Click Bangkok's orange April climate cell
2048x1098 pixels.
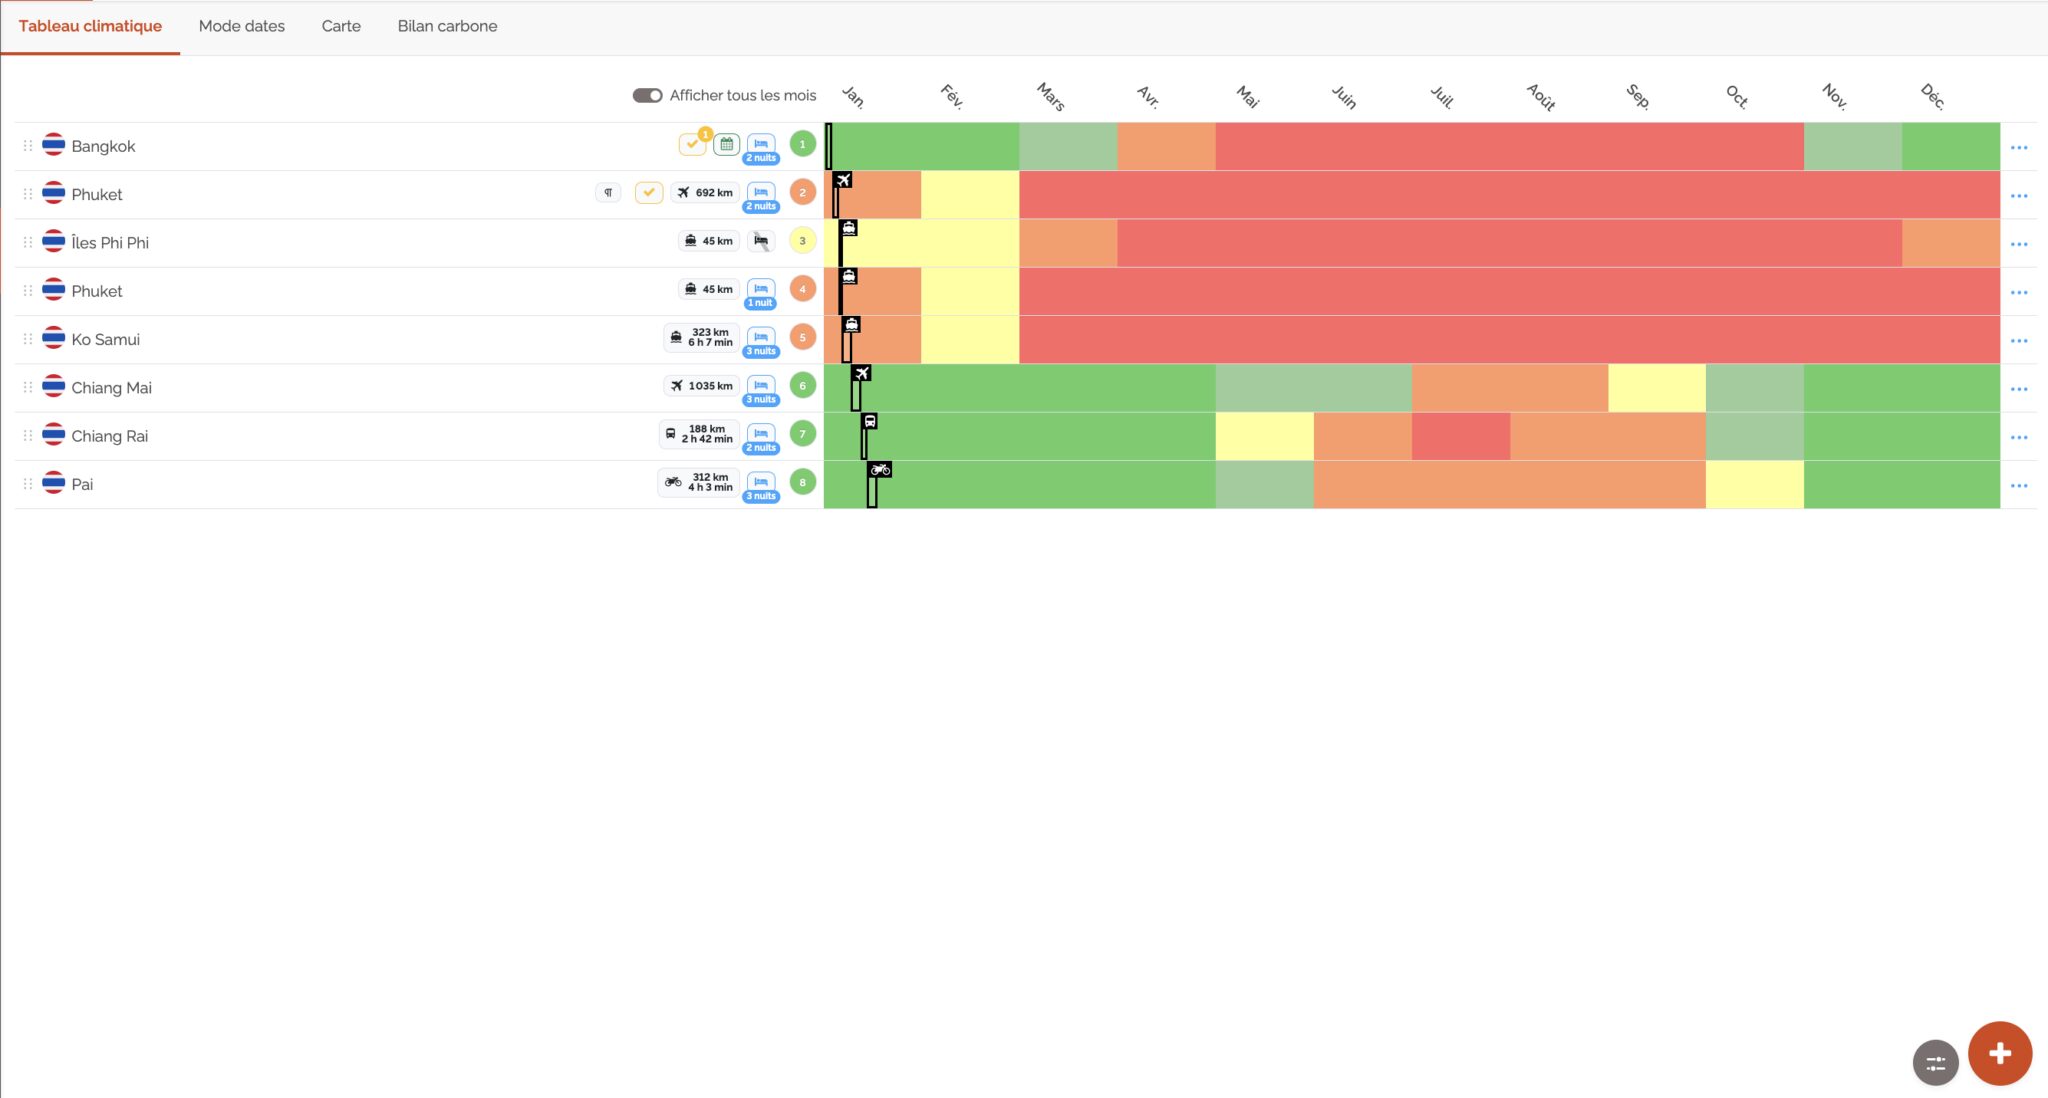1166,146
